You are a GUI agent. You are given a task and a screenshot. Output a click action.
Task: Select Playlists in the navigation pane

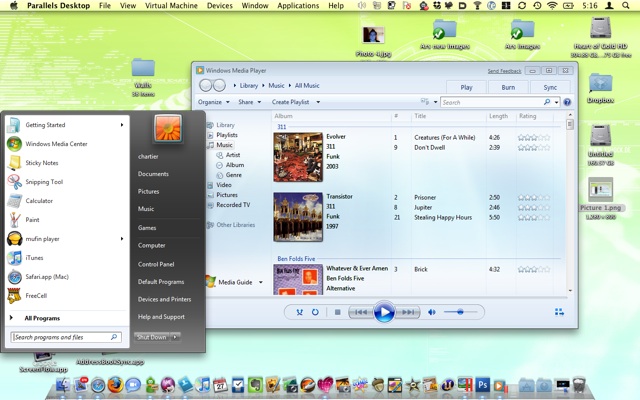coord(227,135)
